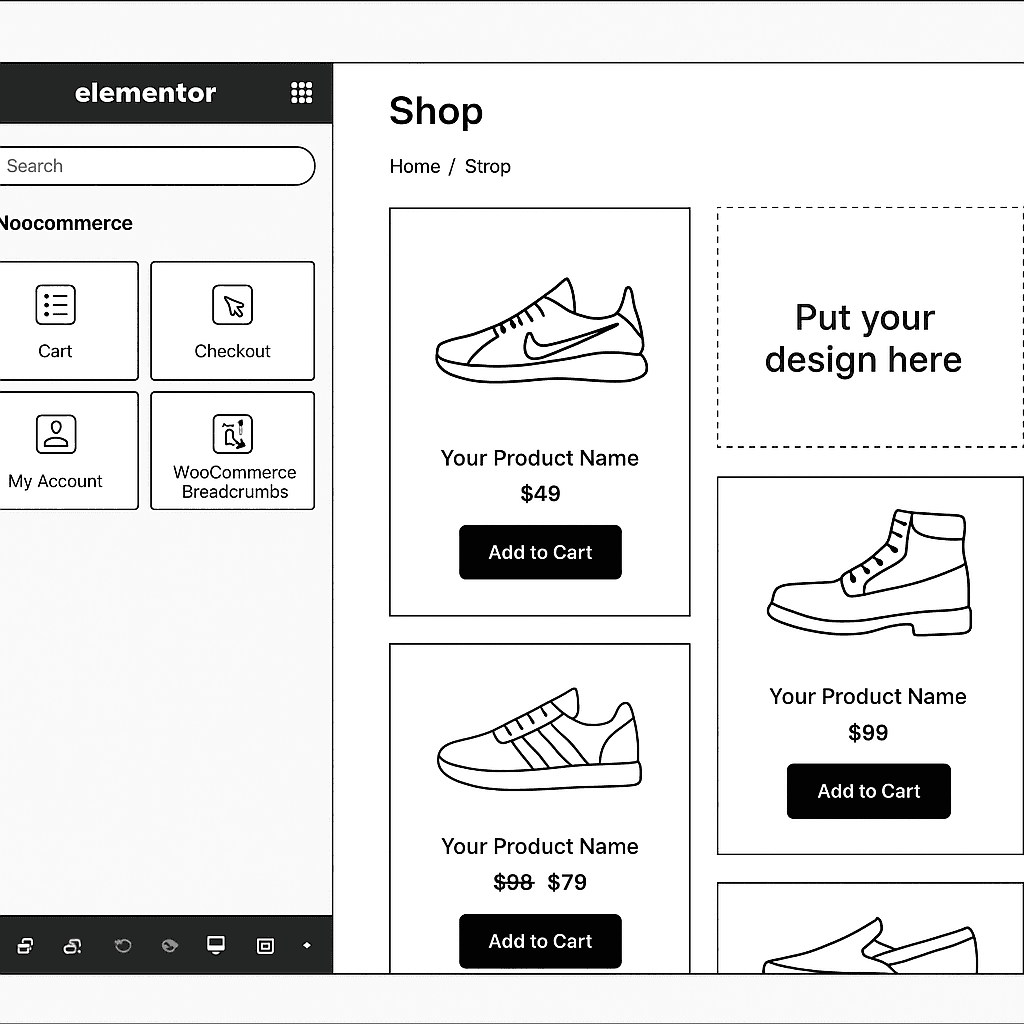Screen dimensions: 1024x1024
Task: Follow the Home breadcrumb link
Action: [414, 167]
